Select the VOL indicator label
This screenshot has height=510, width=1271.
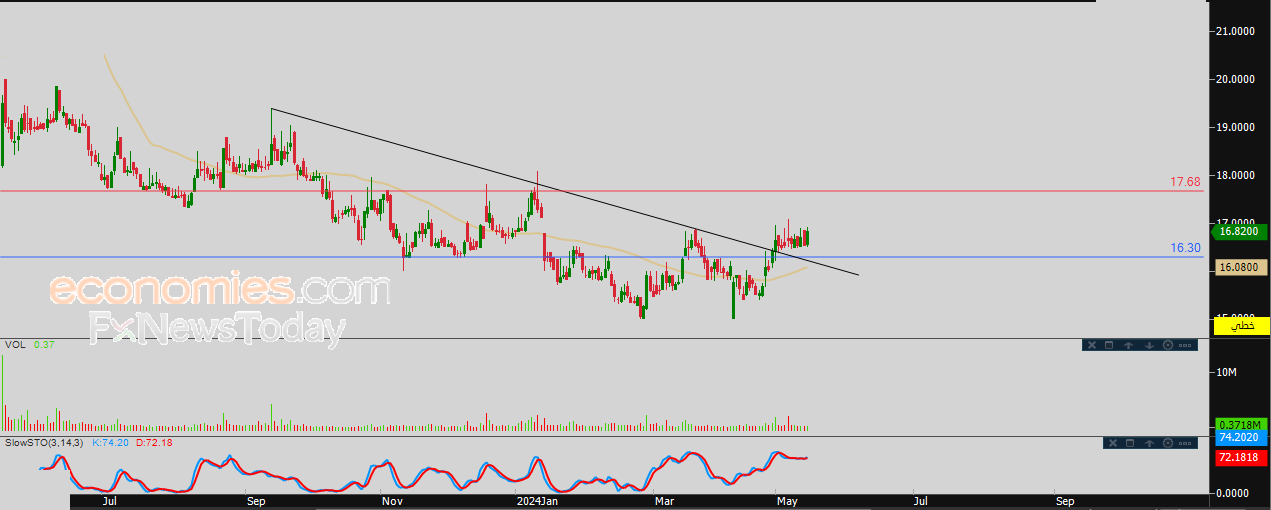[15, 345]
